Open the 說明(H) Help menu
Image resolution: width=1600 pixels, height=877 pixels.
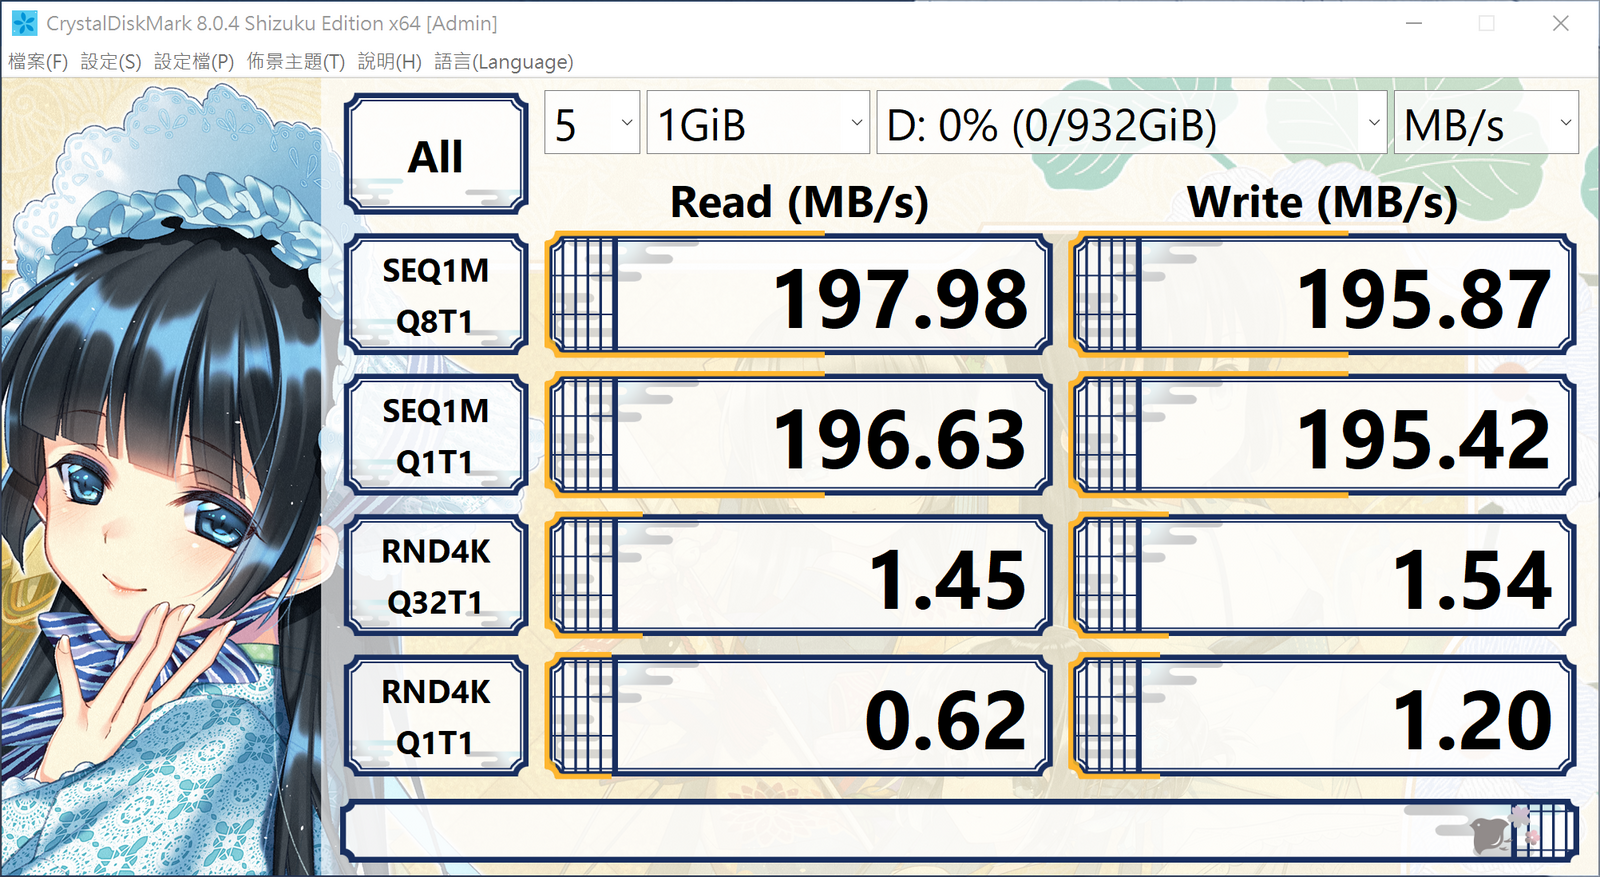(390, 62)
